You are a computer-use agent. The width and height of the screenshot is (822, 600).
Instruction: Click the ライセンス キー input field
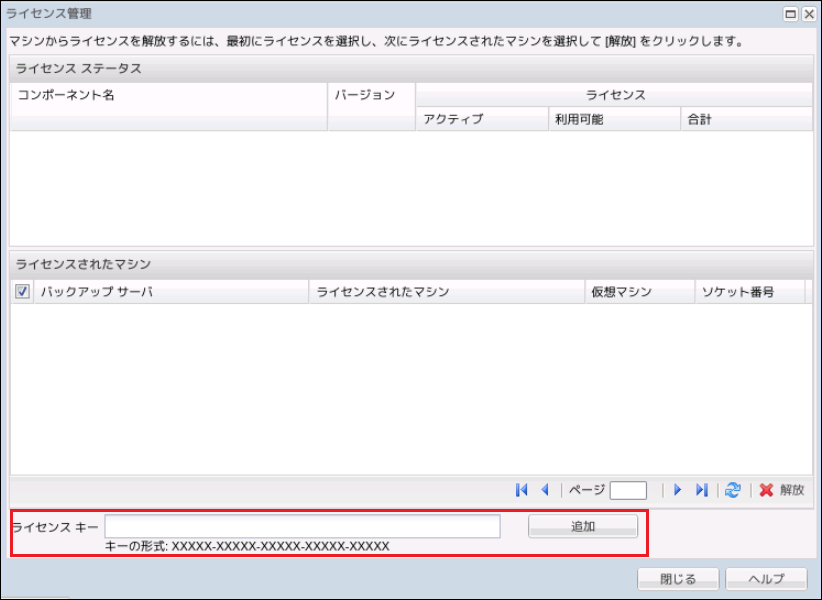coord(302,527)
